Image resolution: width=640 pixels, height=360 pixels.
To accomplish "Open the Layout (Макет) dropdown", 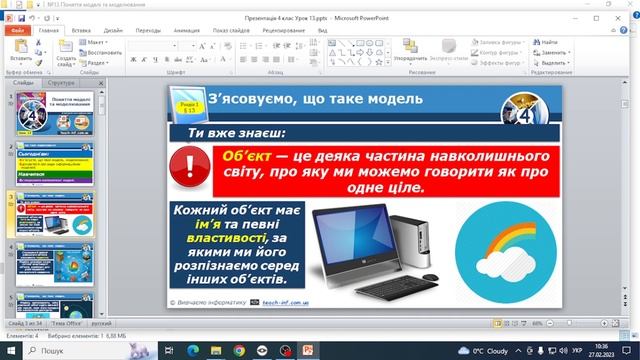I will point(94,42).
